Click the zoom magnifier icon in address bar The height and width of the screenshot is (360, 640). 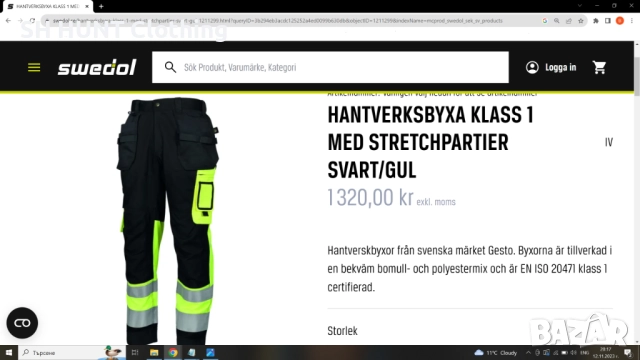tap(556, 20)
